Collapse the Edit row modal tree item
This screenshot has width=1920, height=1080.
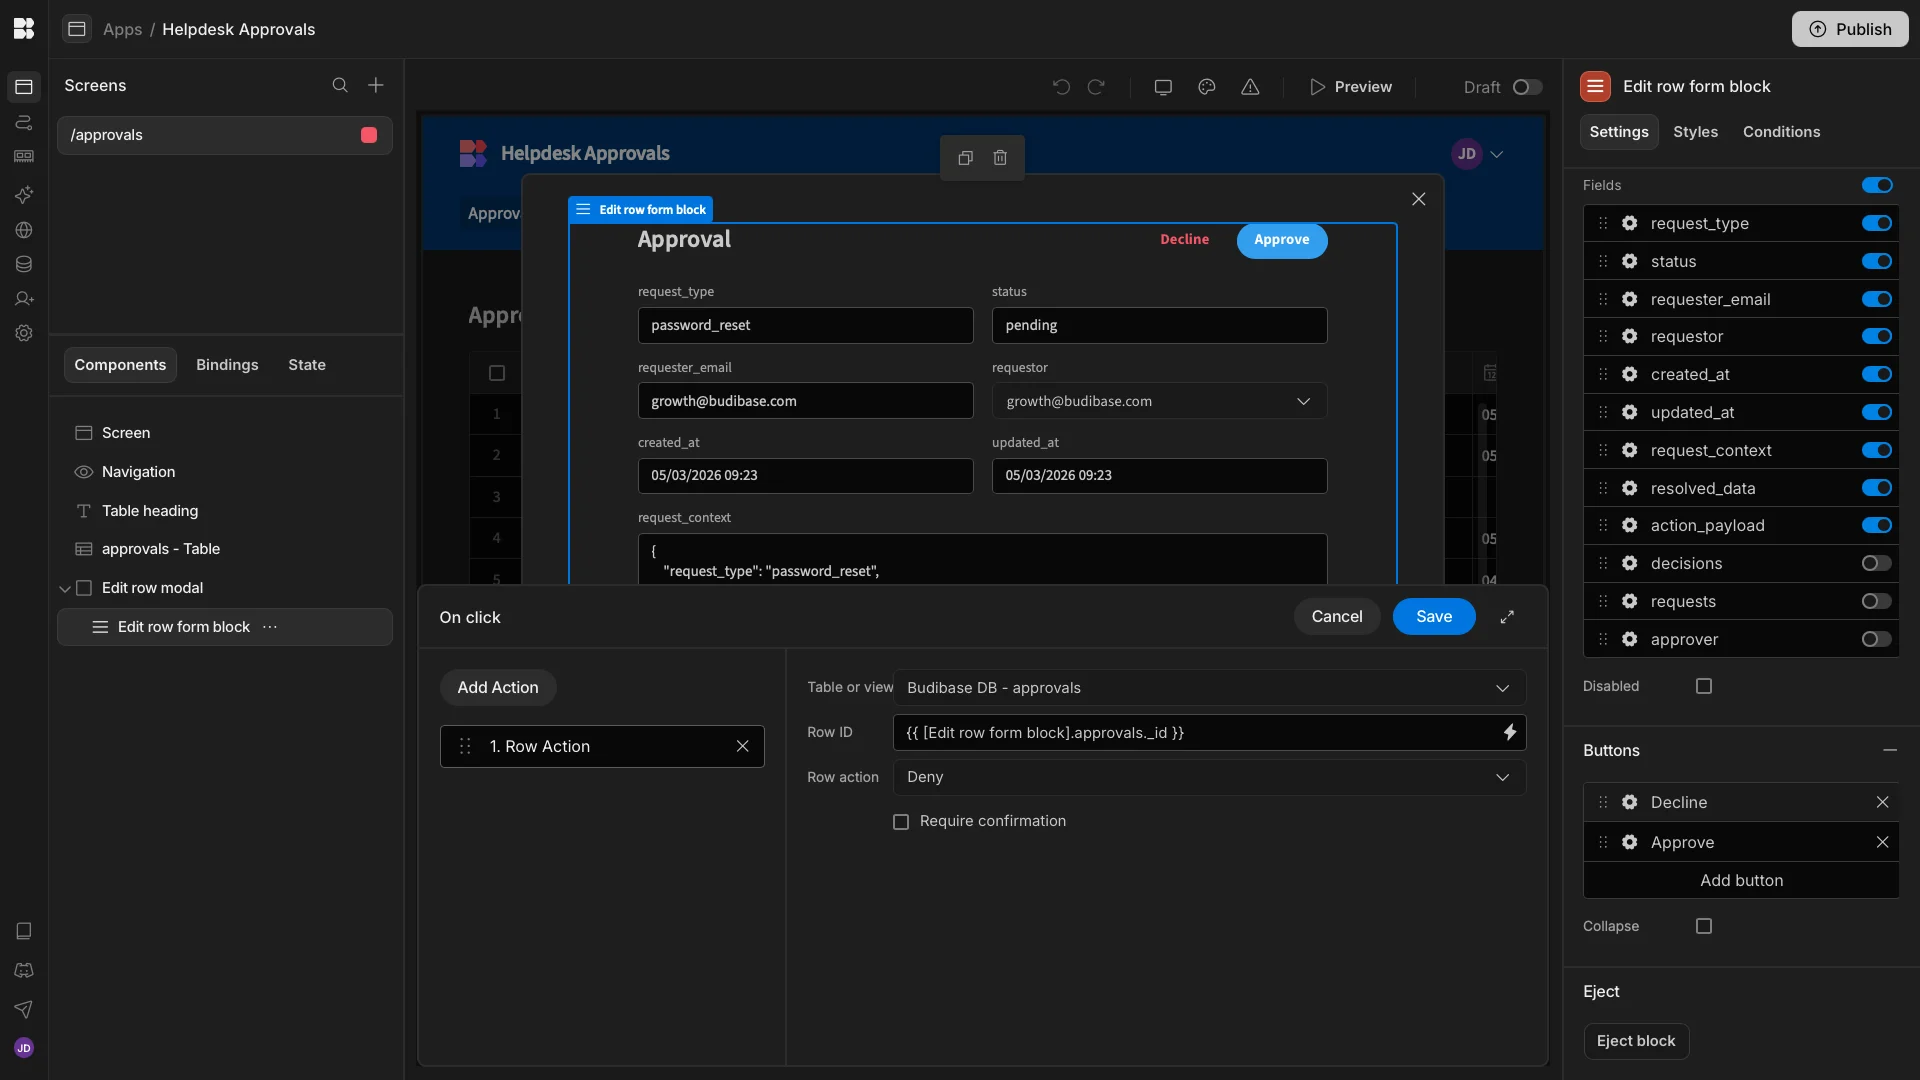[x=65, y=589]
